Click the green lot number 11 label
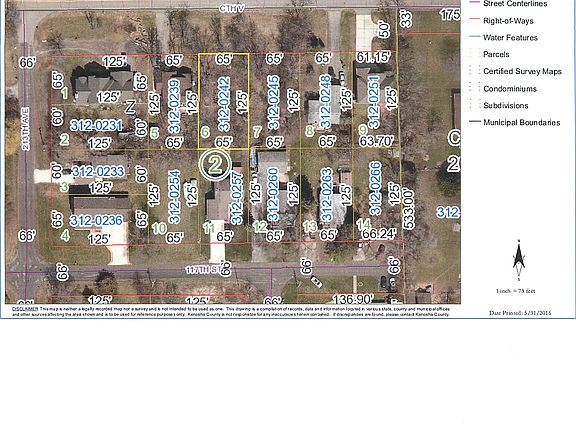 click(x=208, y=228)
